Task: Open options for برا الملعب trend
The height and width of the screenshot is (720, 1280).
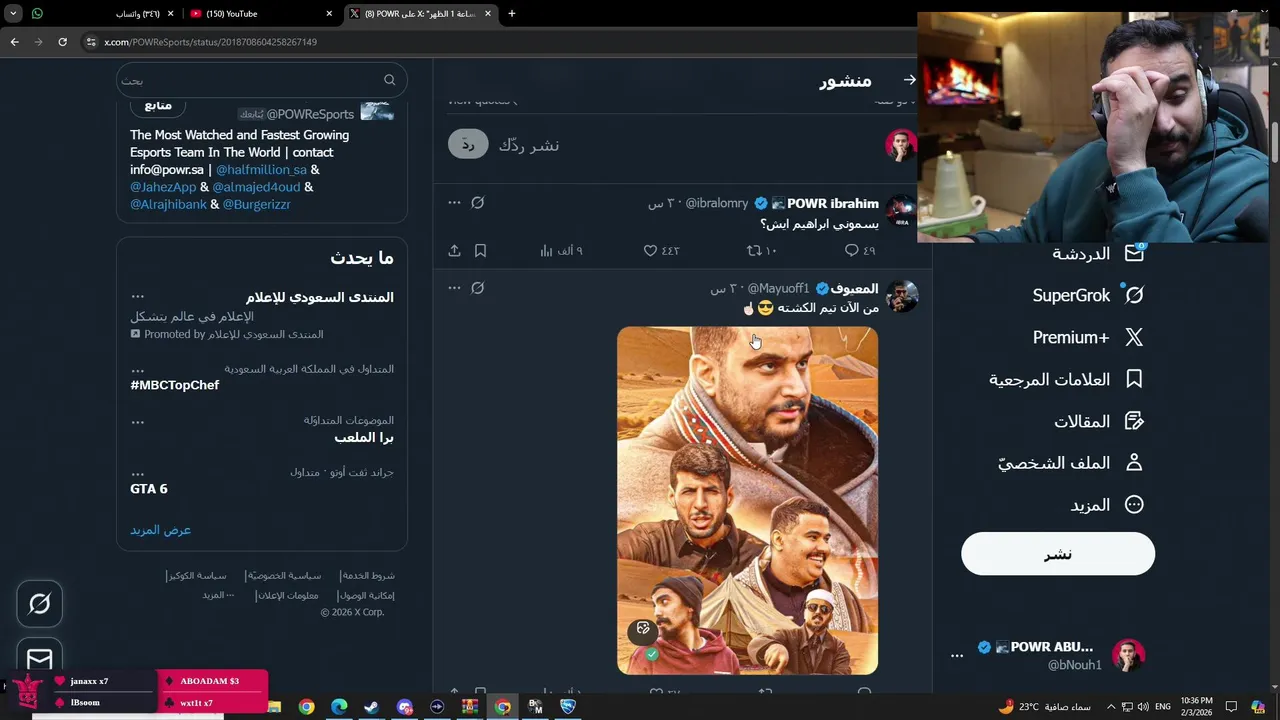Action: 138,422
